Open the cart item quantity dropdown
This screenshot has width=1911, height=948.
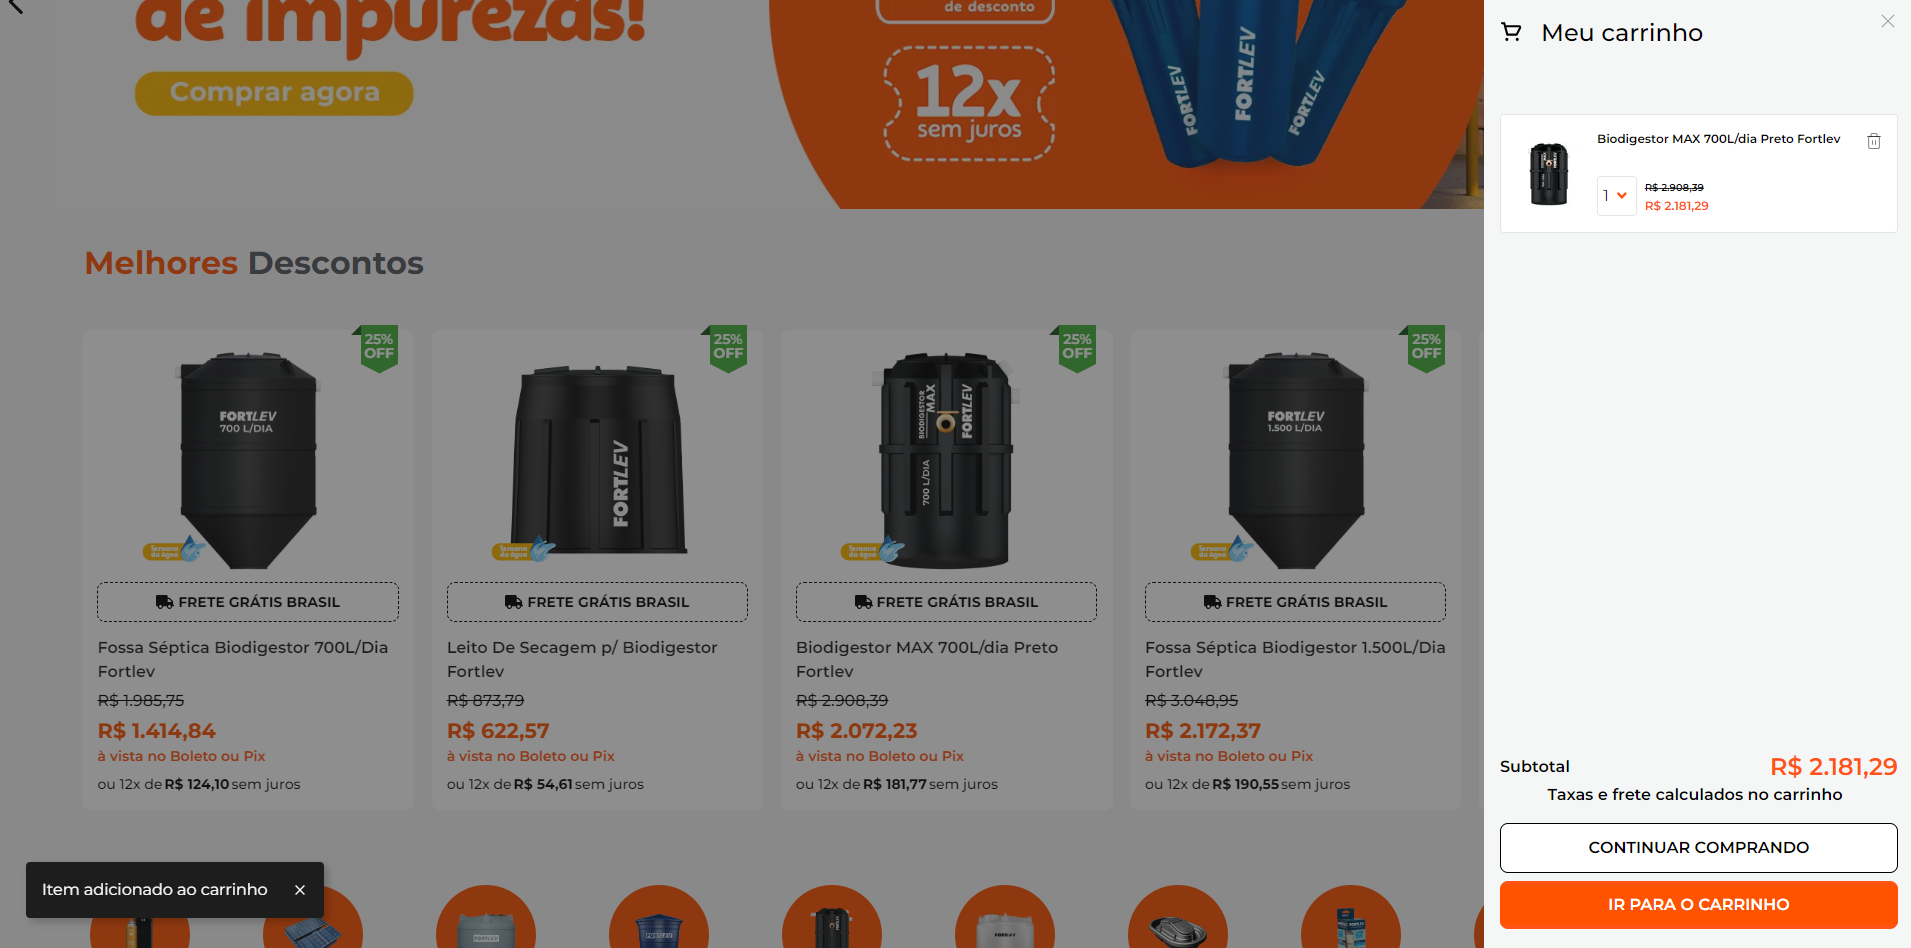[x=1616, y=196]
